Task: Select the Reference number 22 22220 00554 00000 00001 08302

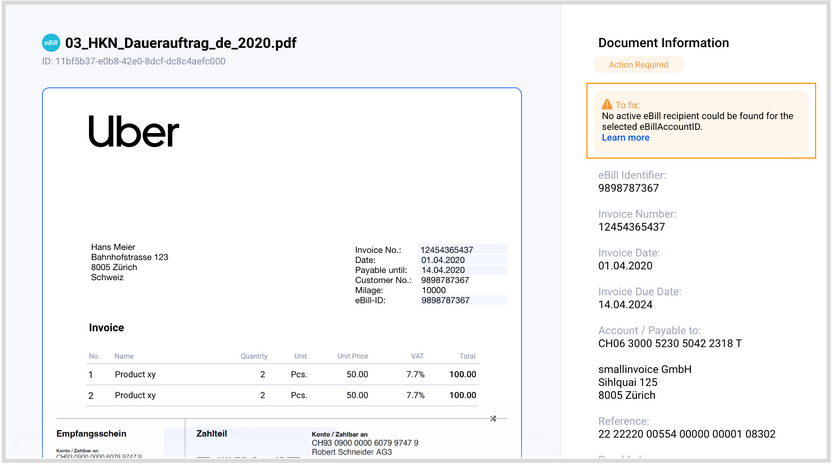Action: tap(687, 434)
